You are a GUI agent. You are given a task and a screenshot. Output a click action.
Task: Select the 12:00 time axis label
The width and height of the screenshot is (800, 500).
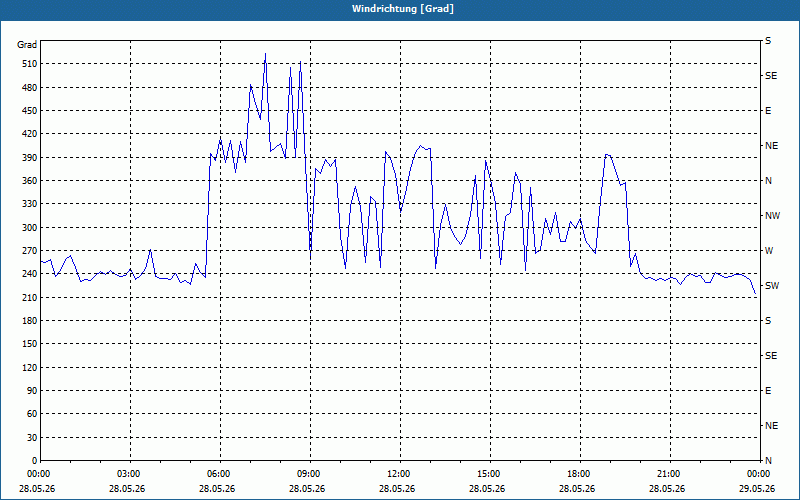(x=398, y=474)
